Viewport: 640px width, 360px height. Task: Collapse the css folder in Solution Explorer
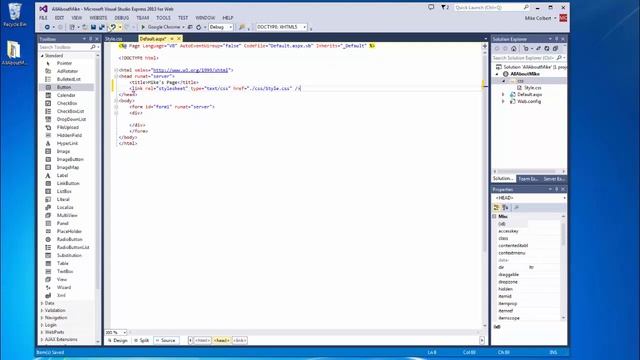(x=503, y=81)
